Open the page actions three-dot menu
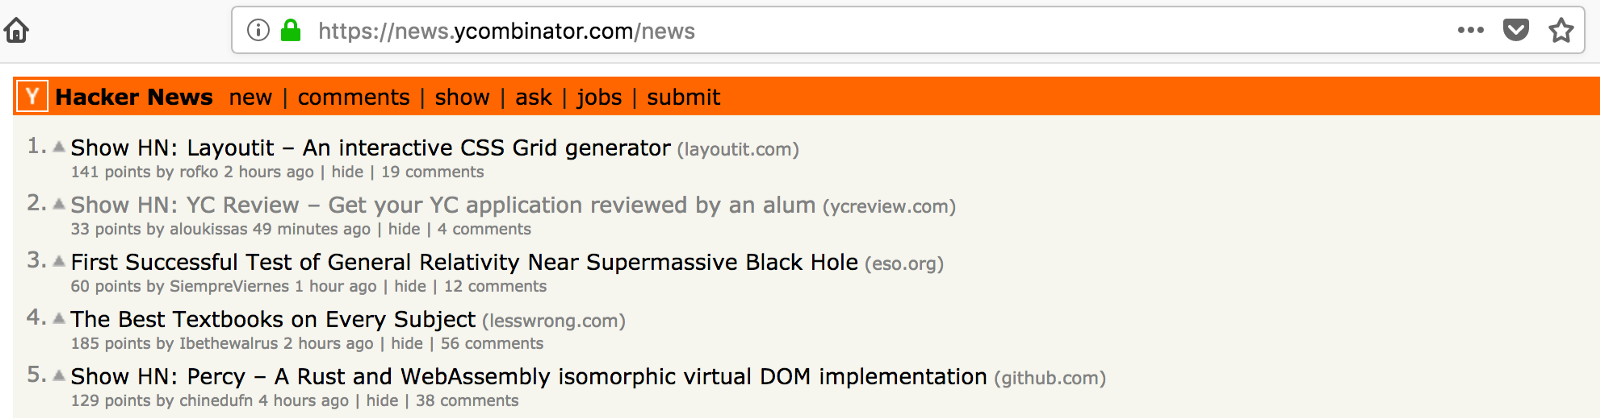The width and height of the screenshot is (1600, 418). (x=1470, y=31)
